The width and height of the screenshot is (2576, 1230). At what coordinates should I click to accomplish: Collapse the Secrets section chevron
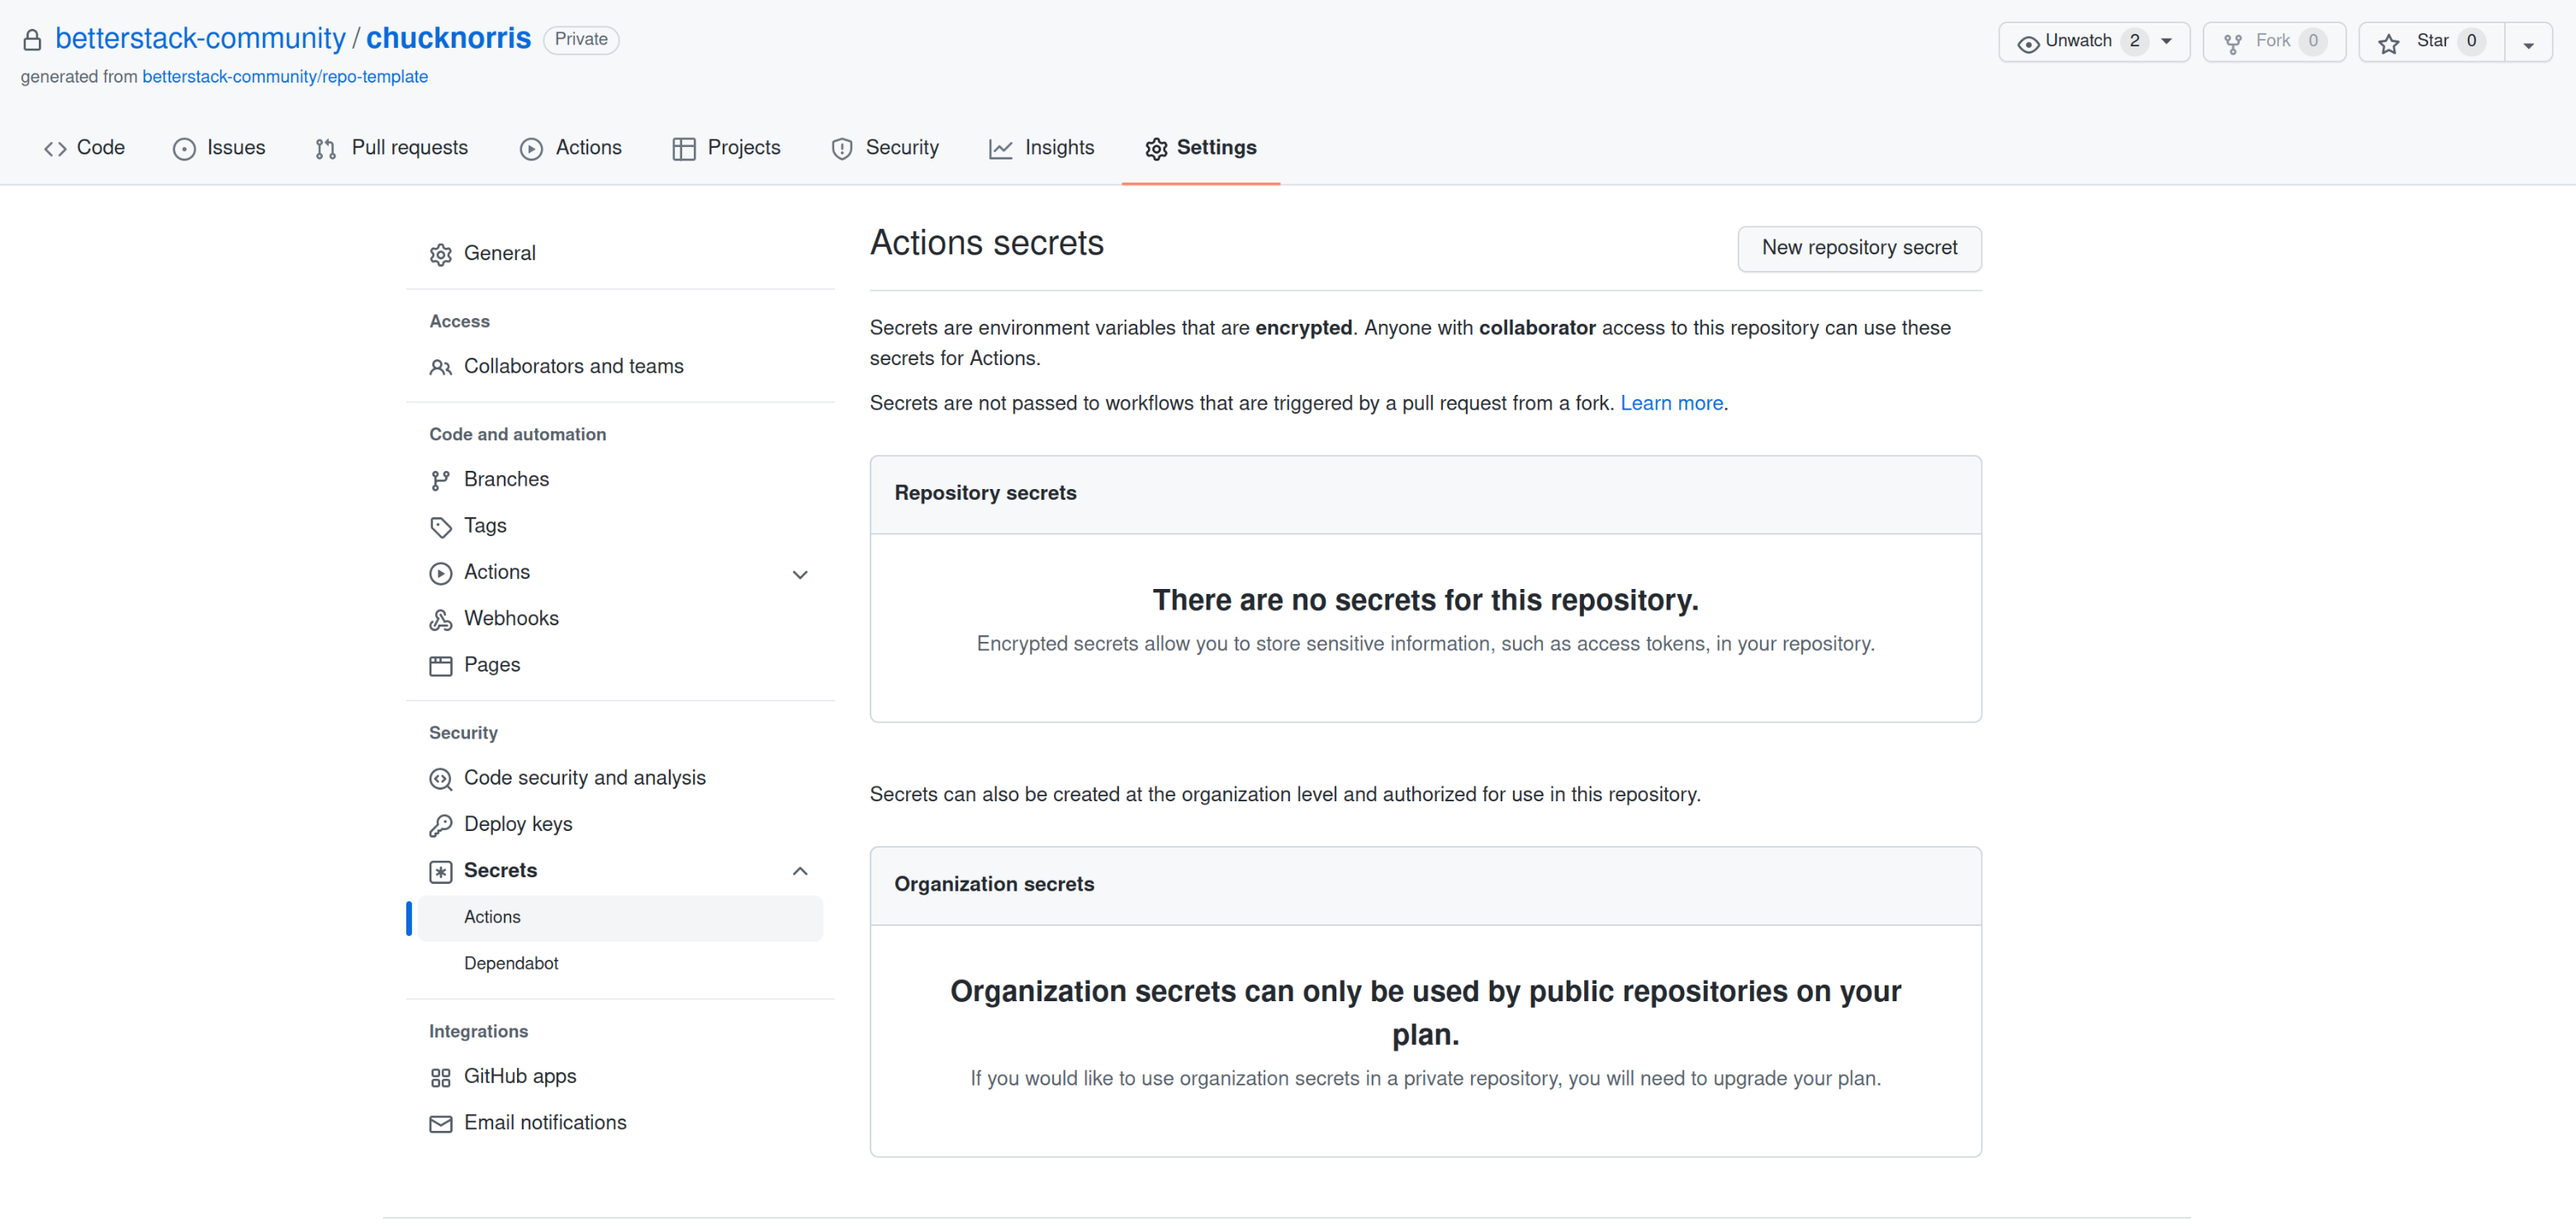(800, 870)
